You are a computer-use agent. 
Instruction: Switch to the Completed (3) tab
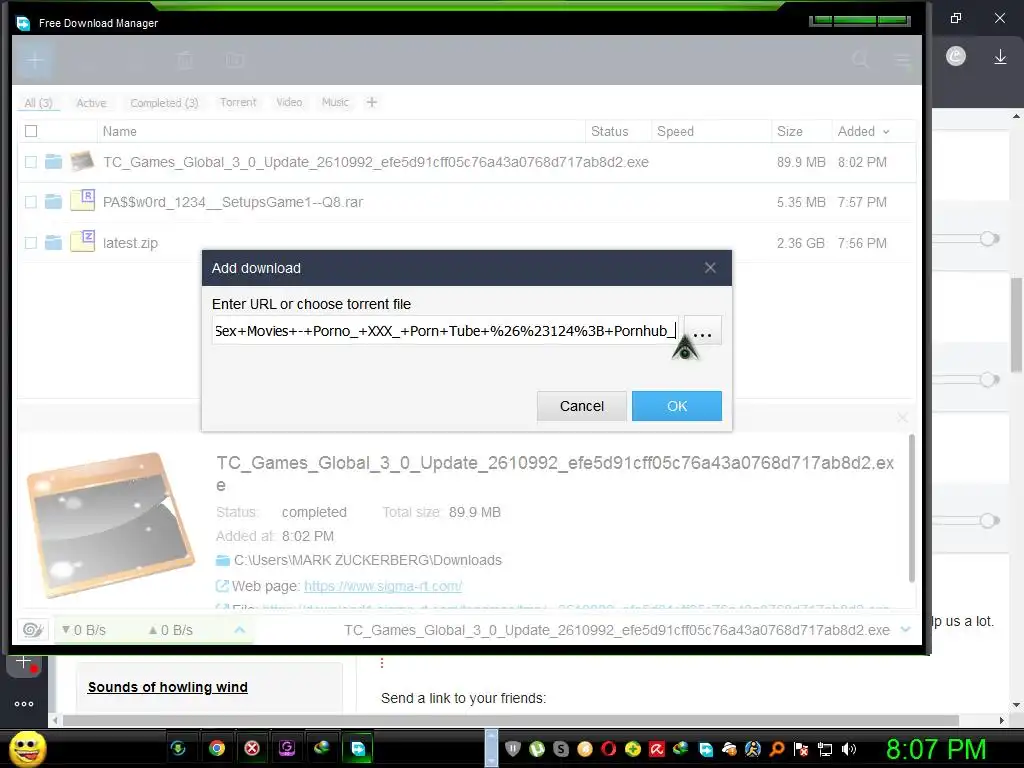[164, 103]
